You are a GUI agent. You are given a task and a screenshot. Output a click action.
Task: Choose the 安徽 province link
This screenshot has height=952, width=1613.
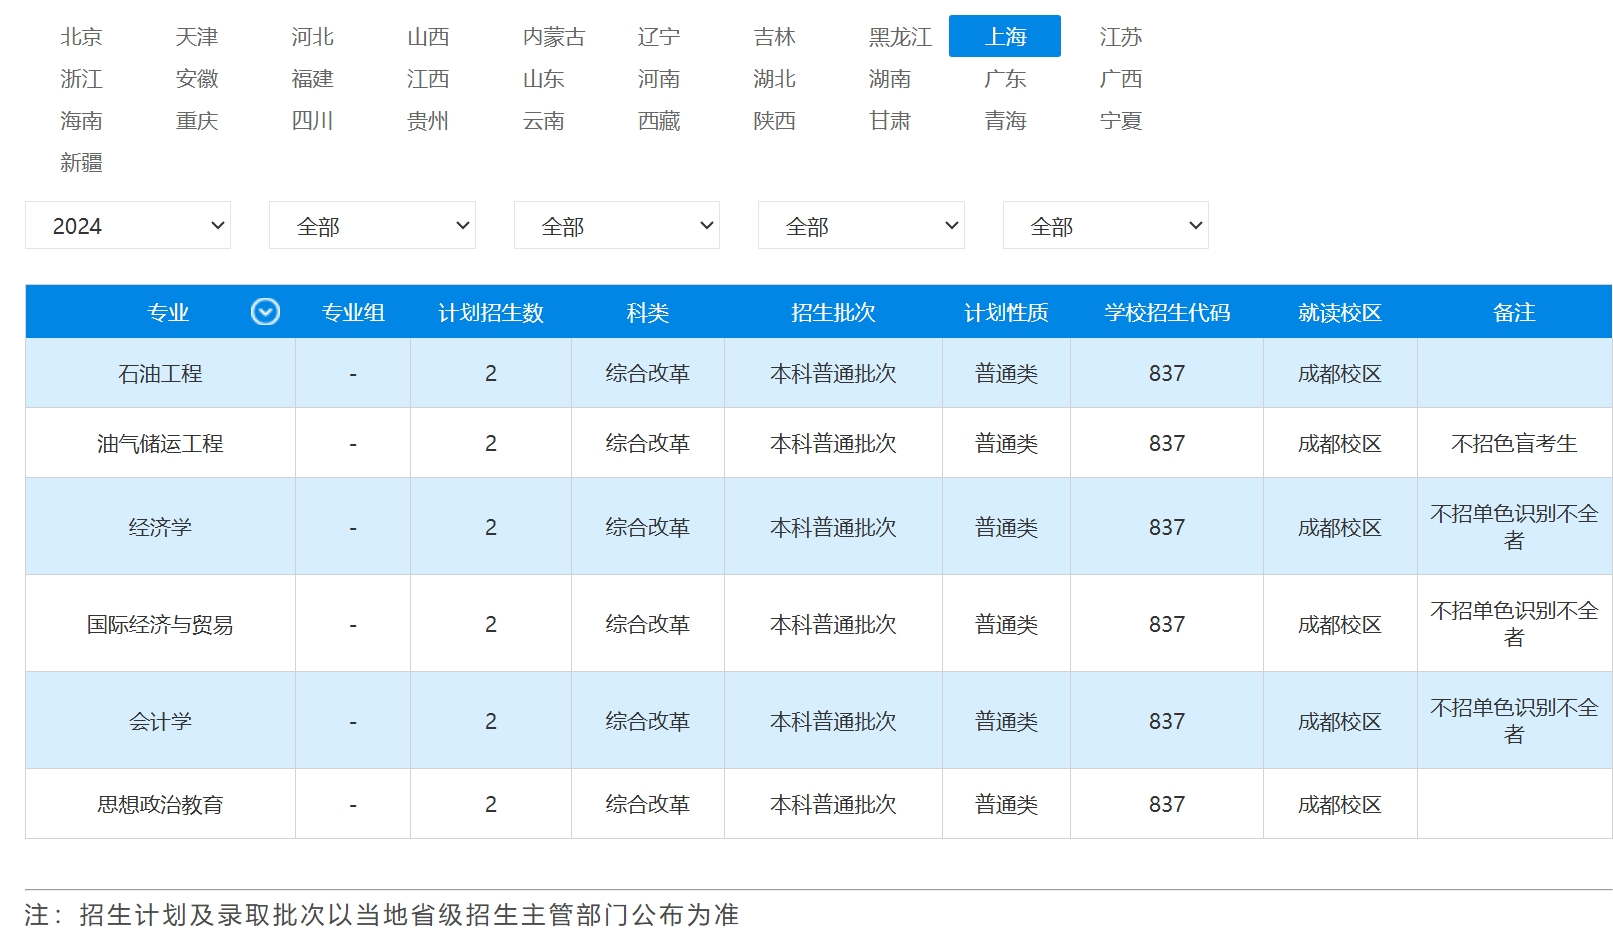[x=197, y=79]
